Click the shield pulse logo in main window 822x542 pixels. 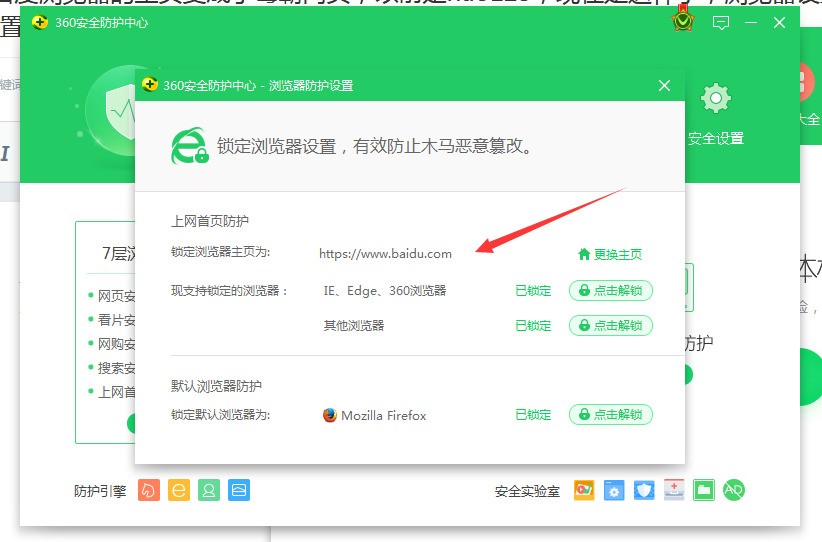click(x=111, y=110)
